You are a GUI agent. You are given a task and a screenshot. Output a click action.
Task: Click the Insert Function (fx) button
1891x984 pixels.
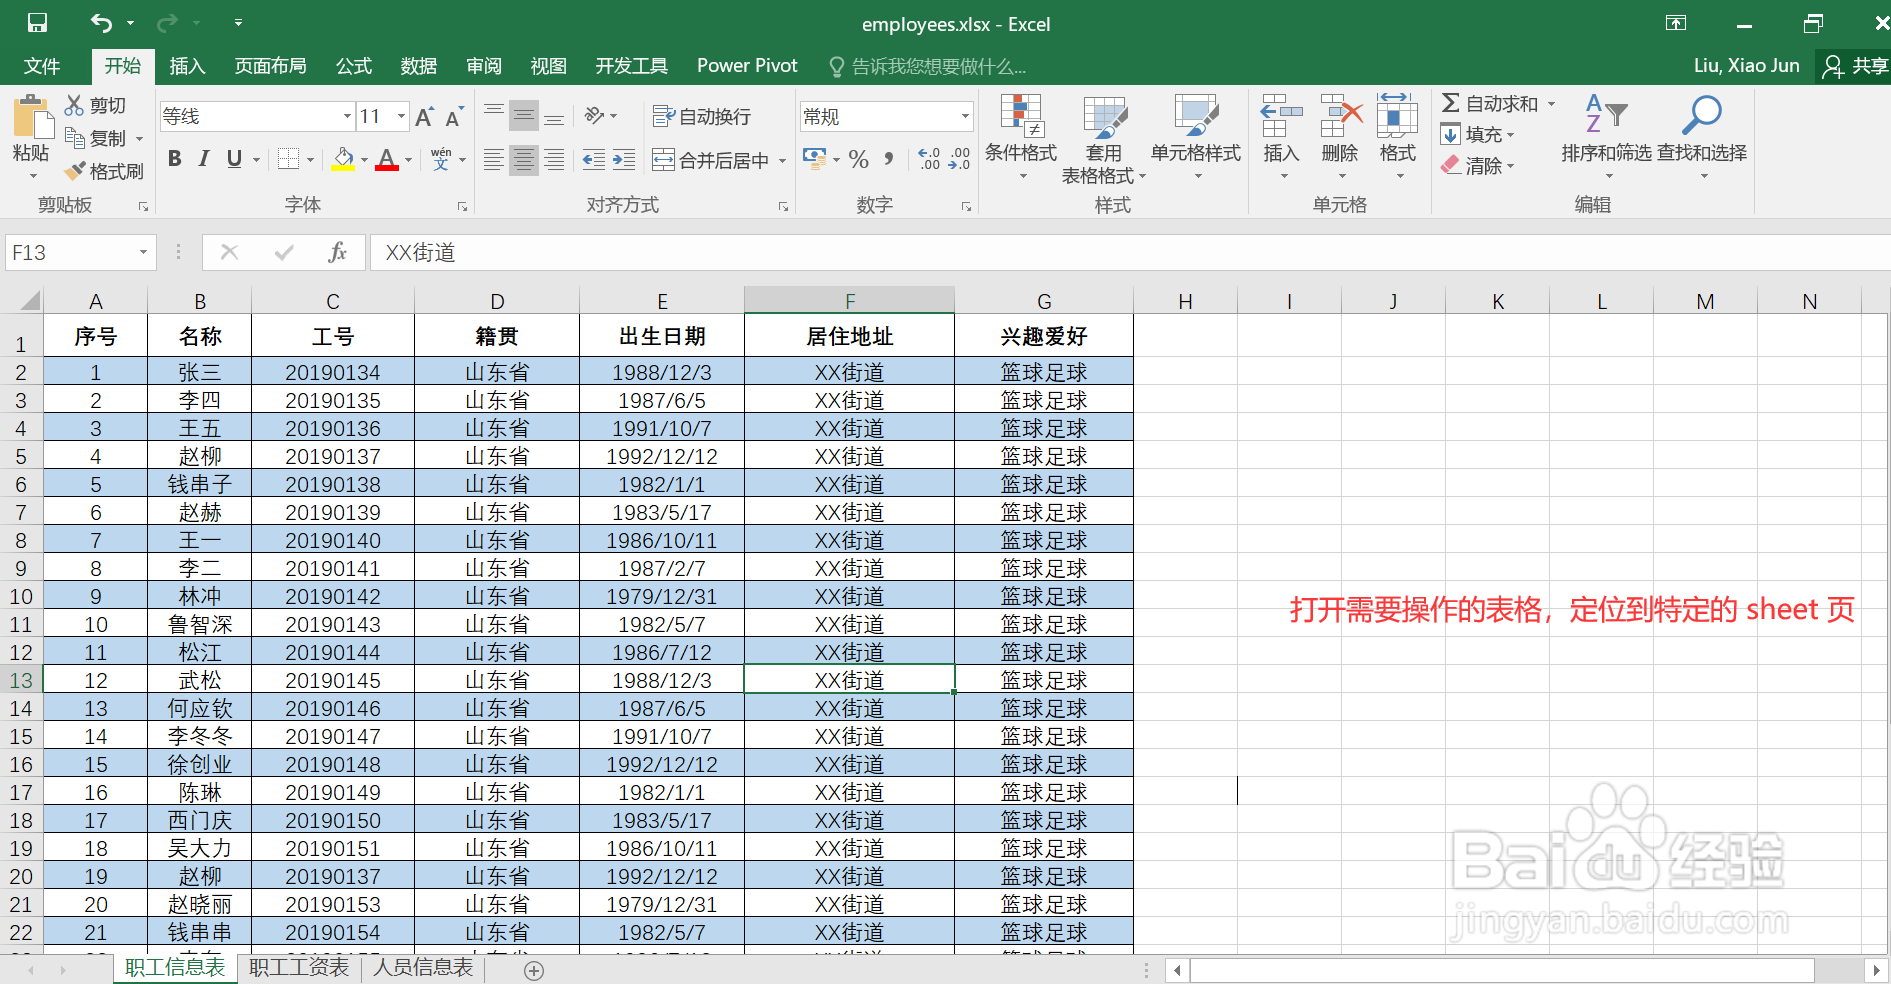tap(337, 252)
